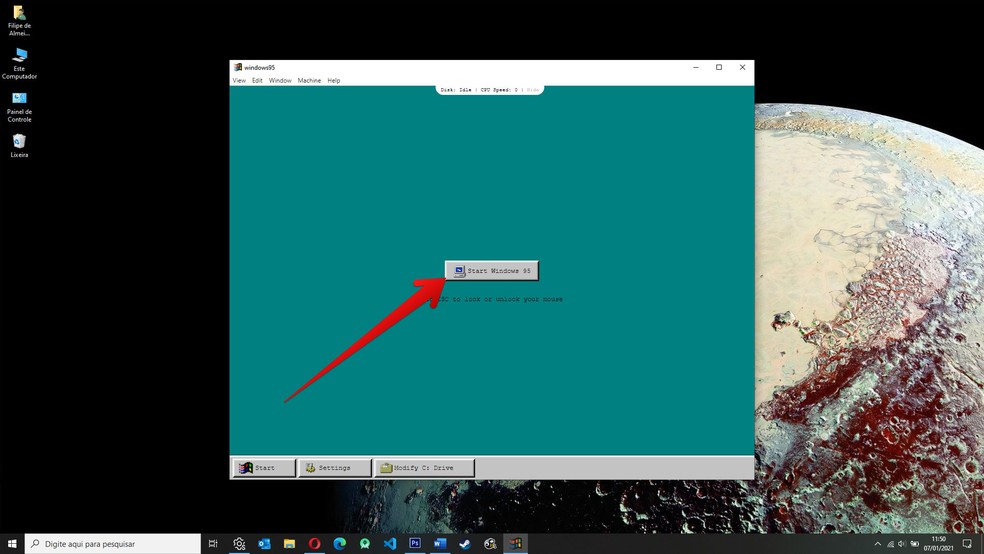Image resolution: width=984 pixels, height=554 pixels.
Task: Click Modify C: Drive button
Action: 424,467
